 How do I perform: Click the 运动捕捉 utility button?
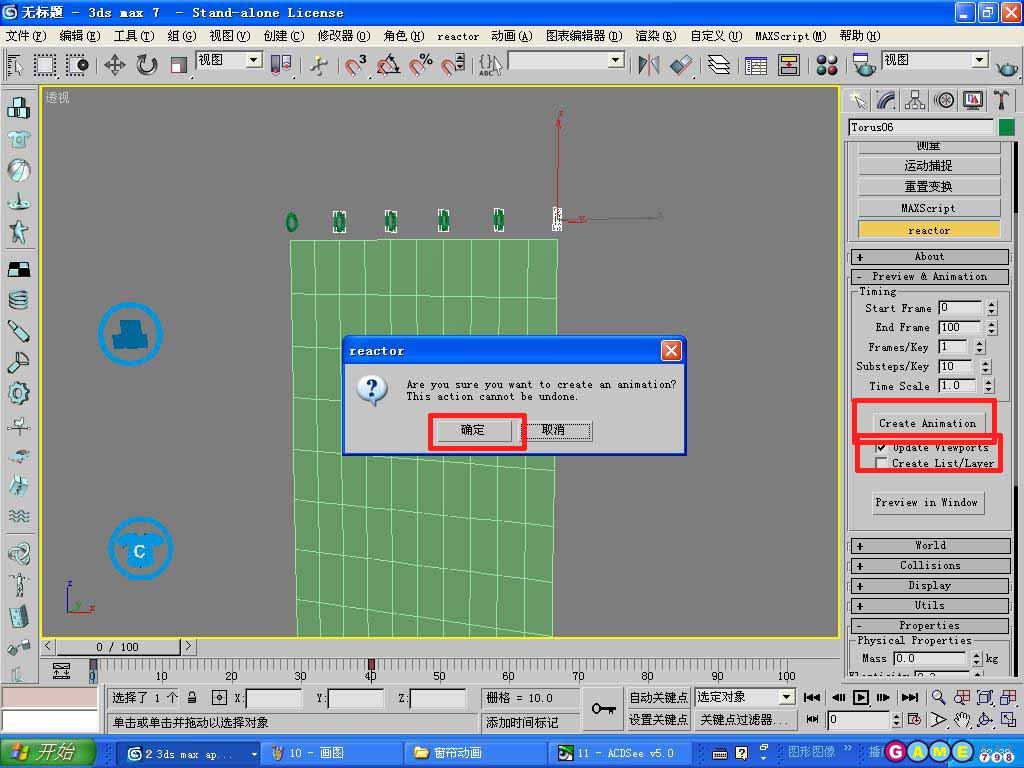(x=929, y=166)
